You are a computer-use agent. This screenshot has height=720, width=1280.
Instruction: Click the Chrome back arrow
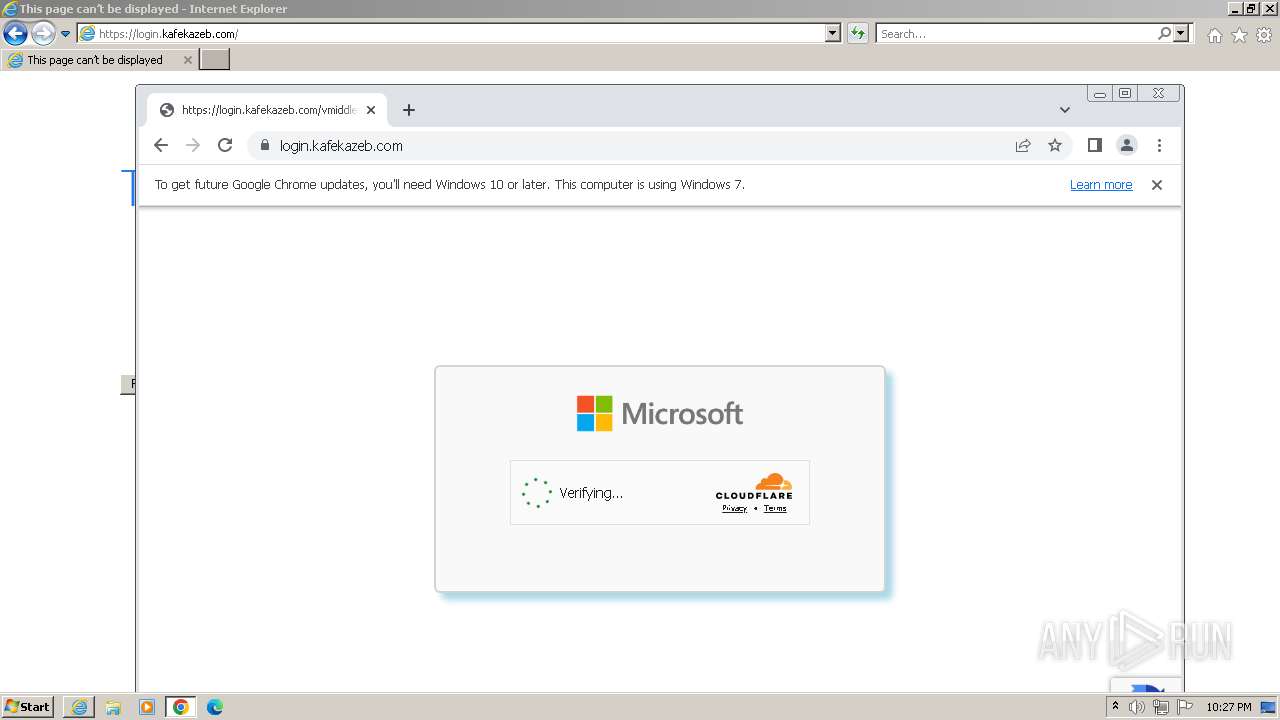[161, 145]
